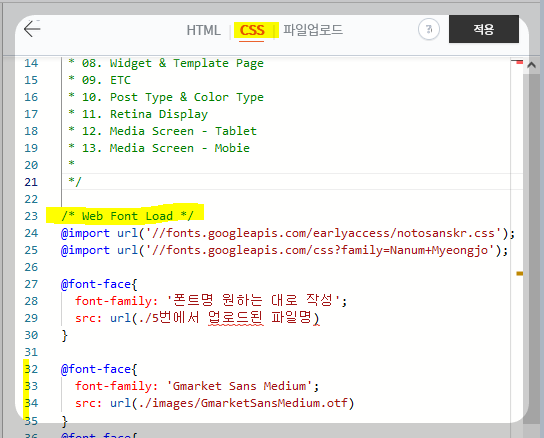This screenshot has height=438, width=544.
Task: Click the '12. Media Screen - Tablet' comment
Action: pyautogui.click(x=162, y=131)
